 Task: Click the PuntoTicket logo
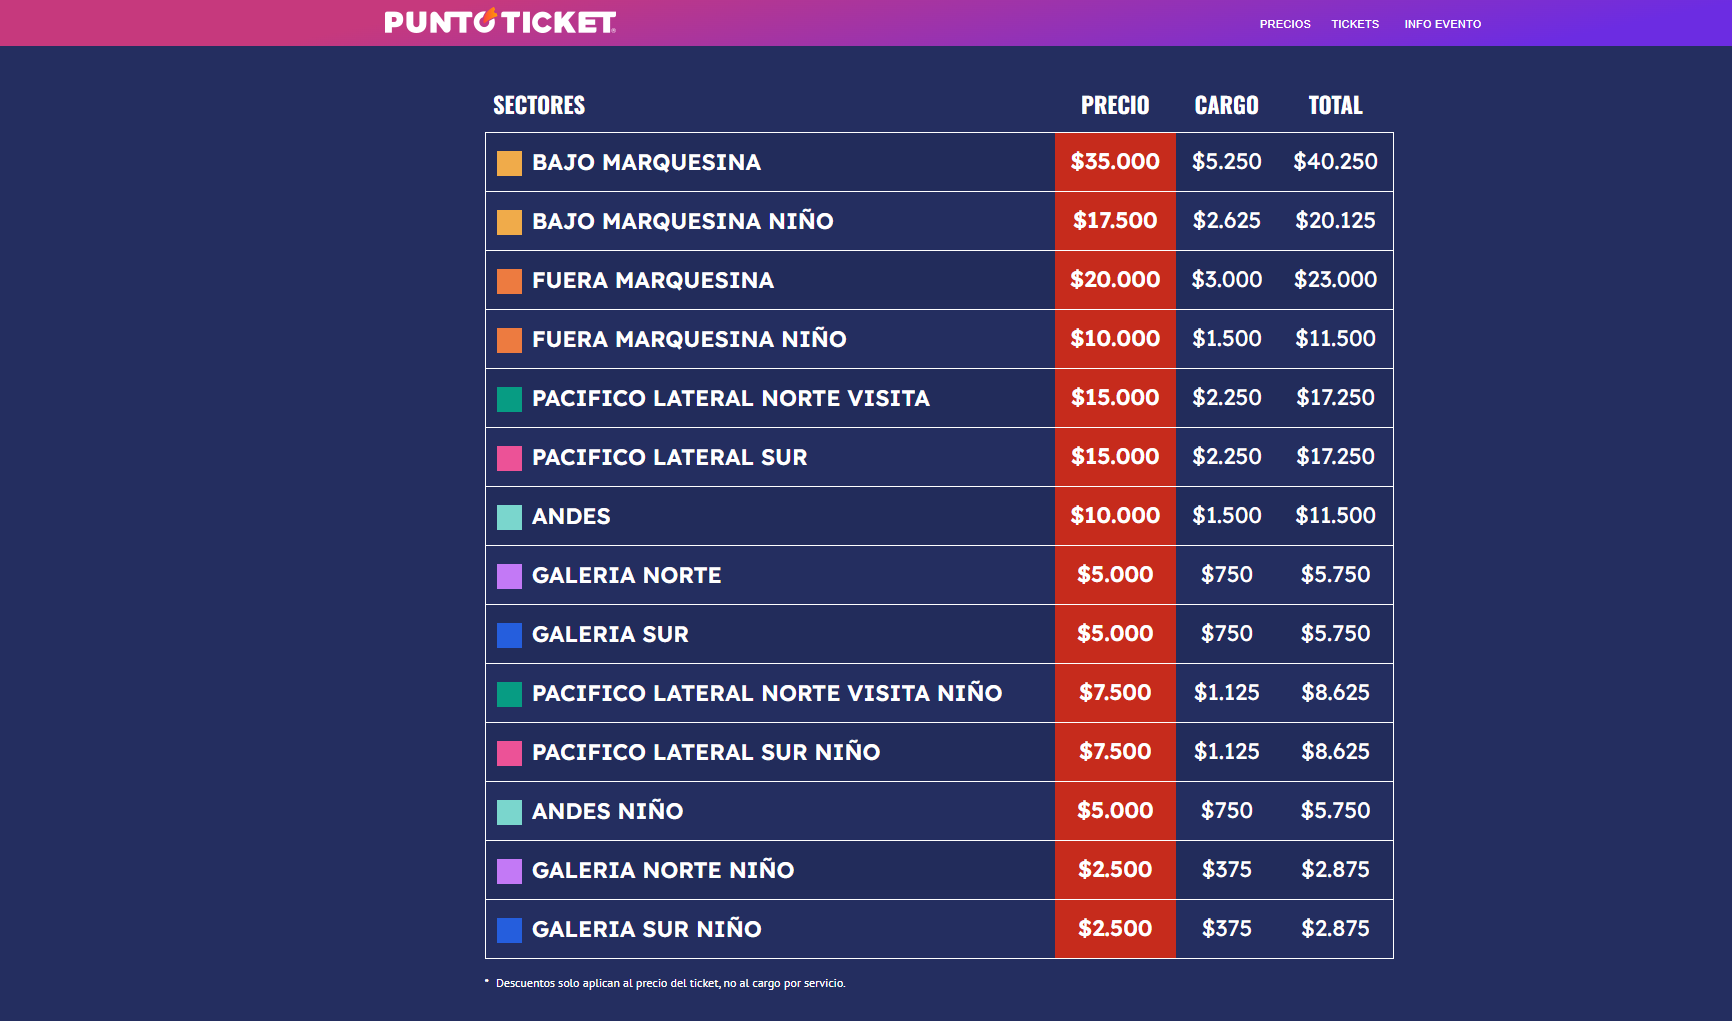500,22
